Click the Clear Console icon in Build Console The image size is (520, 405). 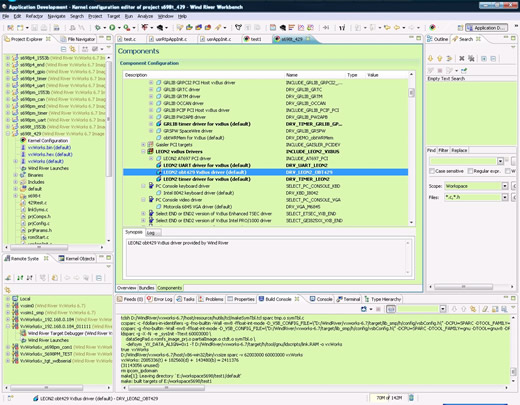click(x=485, y=309)
